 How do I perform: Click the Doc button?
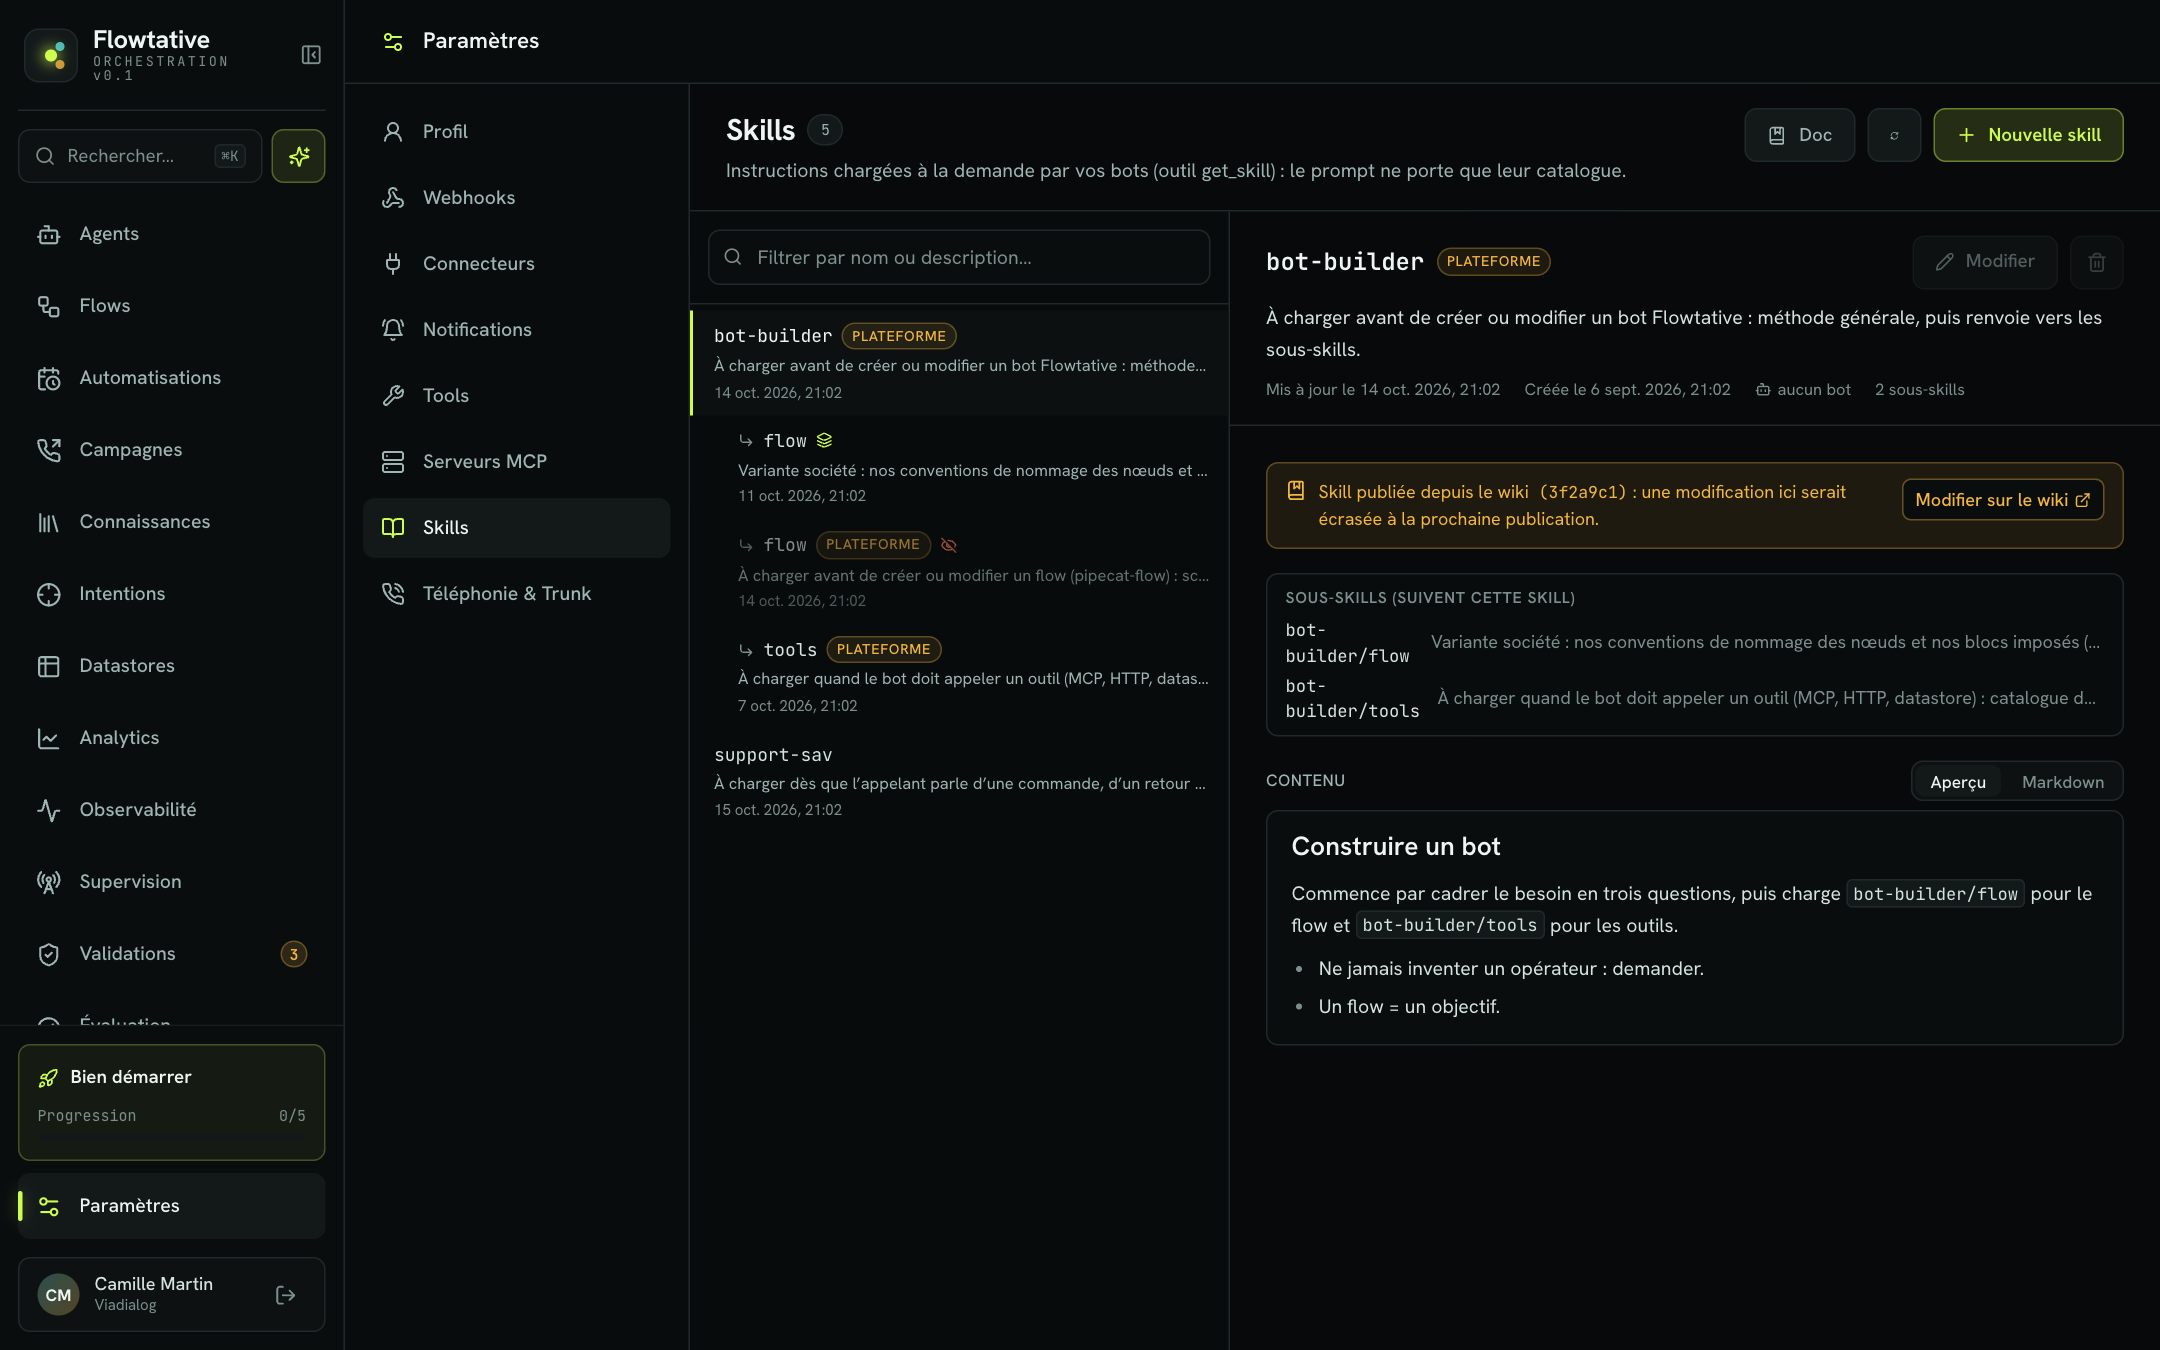[x=1799, y=135]
